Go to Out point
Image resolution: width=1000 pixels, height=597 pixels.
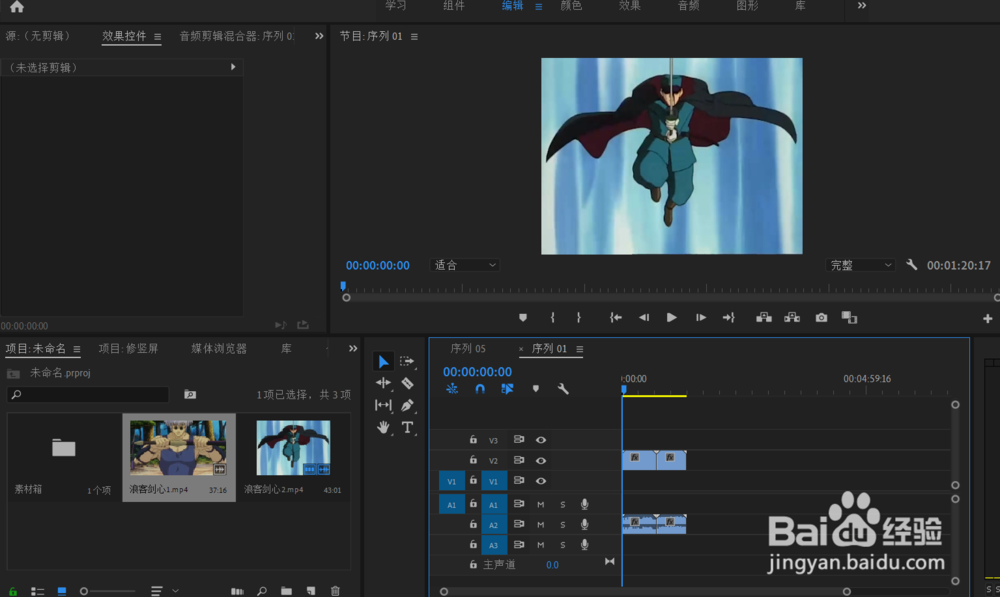pyautogui.click(x=728, y=318)
